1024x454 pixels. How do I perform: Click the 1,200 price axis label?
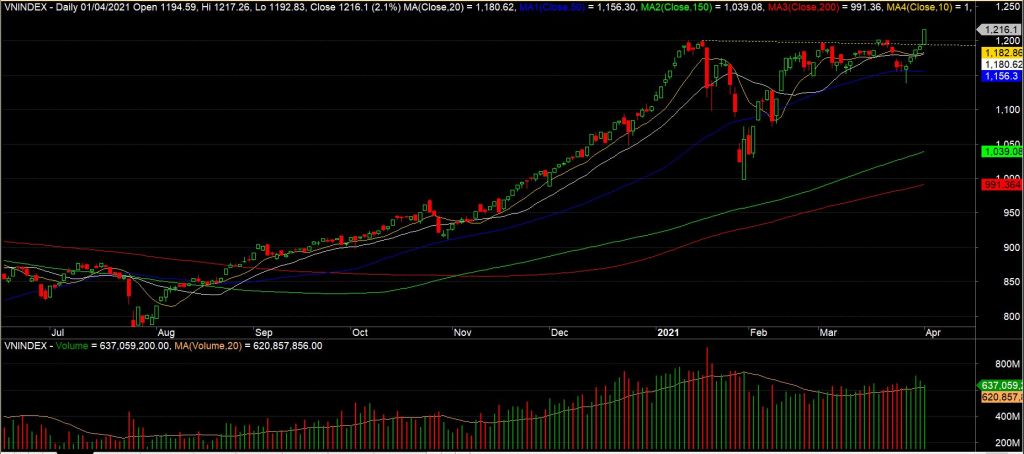(x=1008, y=41)
